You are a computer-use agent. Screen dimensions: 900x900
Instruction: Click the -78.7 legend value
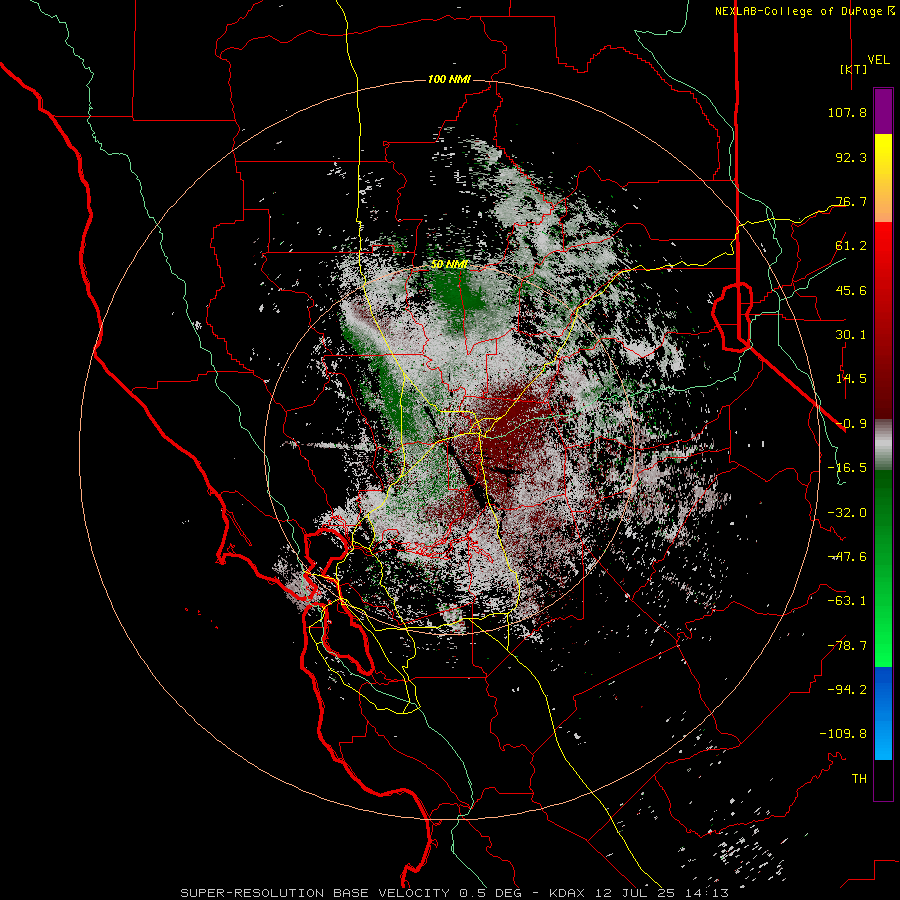click(847, 645)
